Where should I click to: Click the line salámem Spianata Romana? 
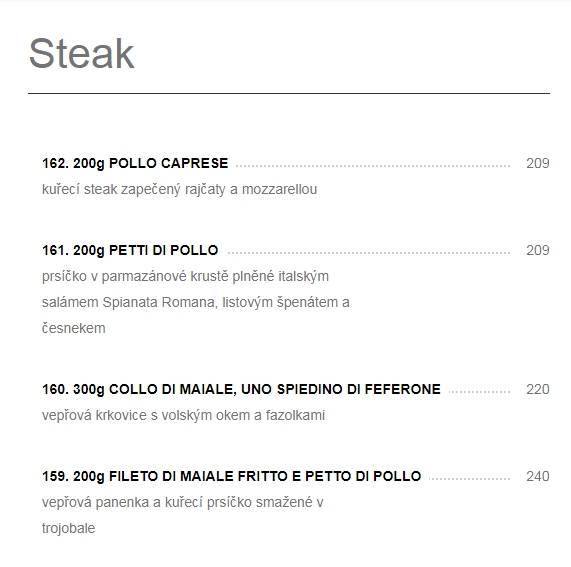click(x=196, y=302)
